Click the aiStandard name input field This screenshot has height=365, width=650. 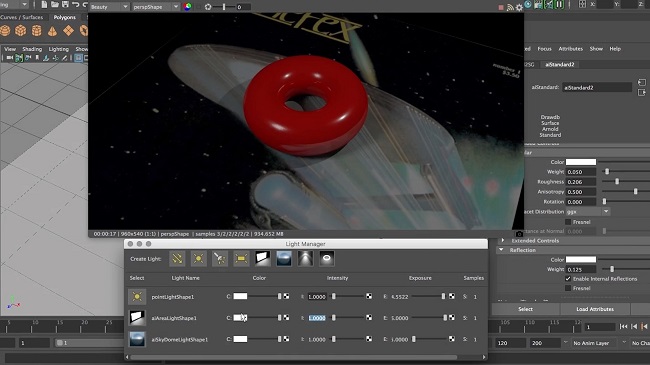pos(597,88)
